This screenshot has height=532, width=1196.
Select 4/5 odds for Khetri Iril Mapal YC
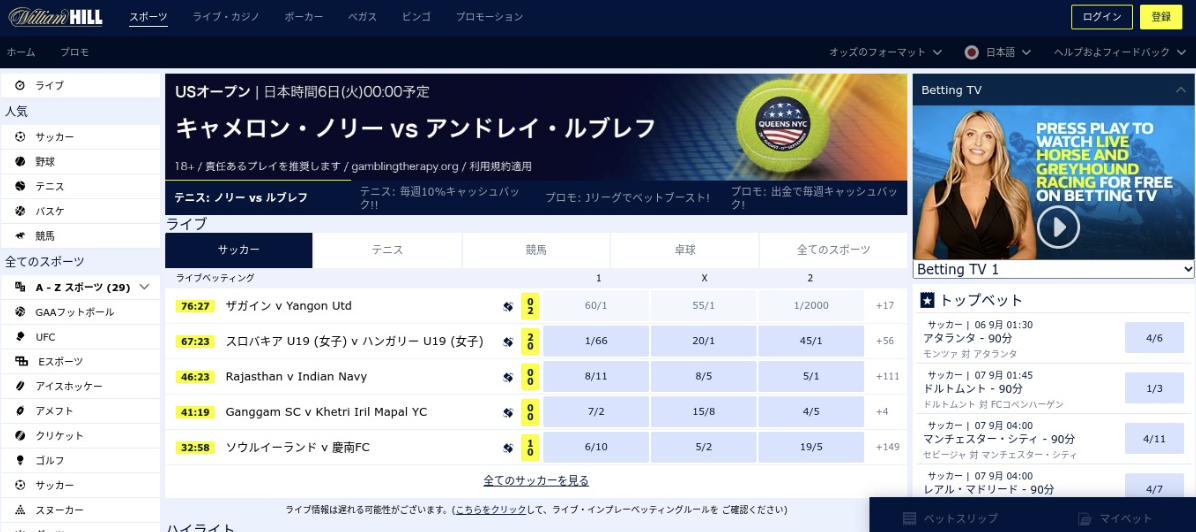tap(810, 411)
